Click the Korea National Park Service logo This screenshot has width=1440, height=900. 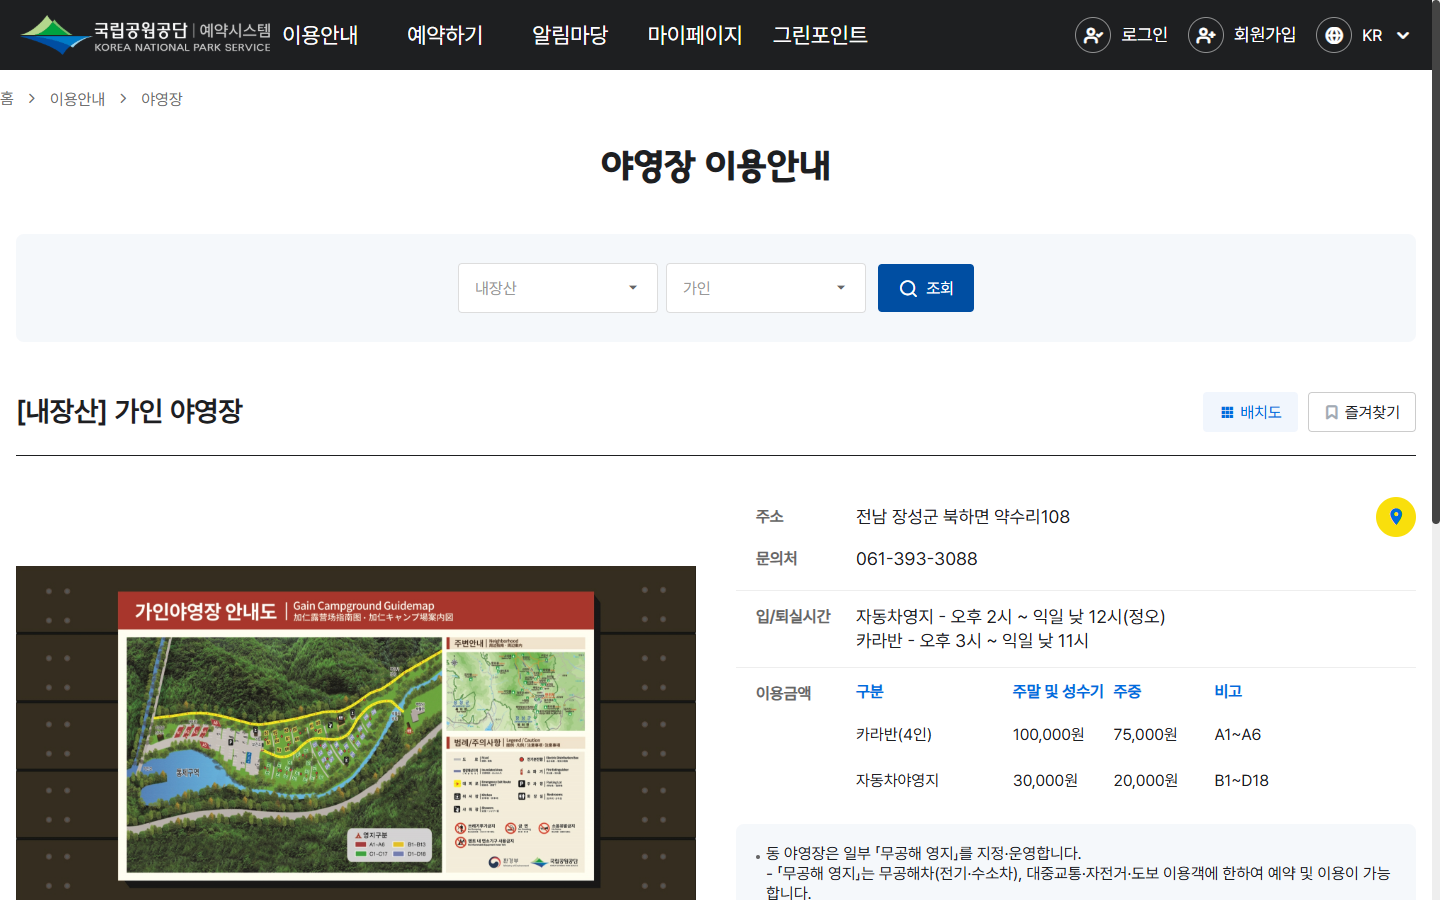coord(146,35)
